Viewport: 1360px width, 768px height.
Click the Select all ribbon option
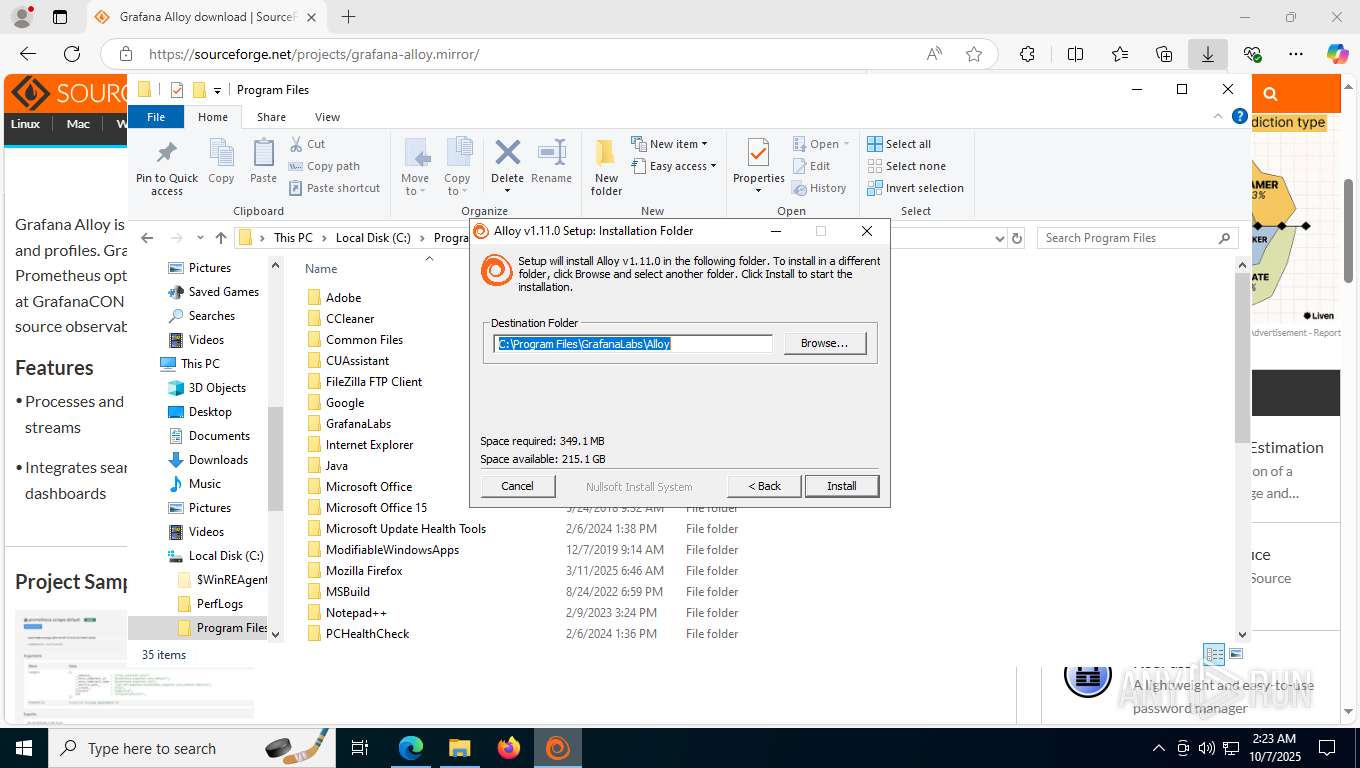tap(899, 144)
